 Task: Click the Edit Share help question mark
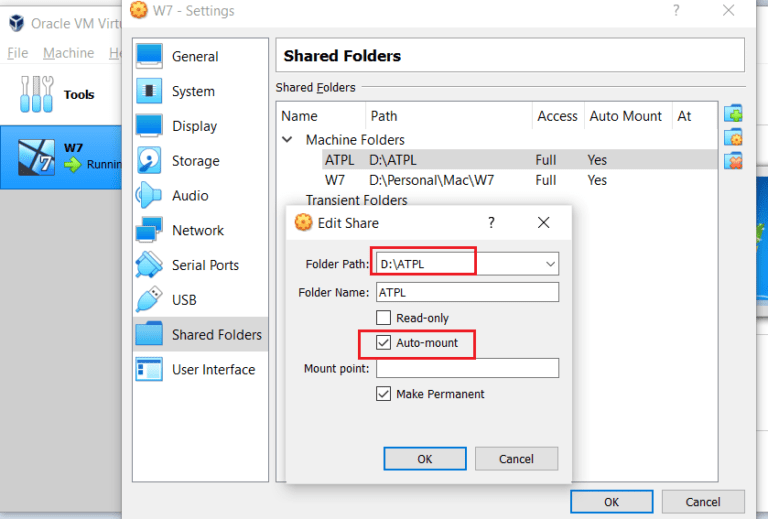[491, 223]
